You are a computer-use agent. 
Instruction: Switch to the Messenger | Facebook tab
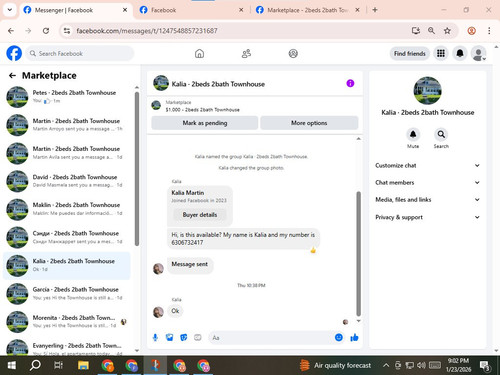pos(75,10)
